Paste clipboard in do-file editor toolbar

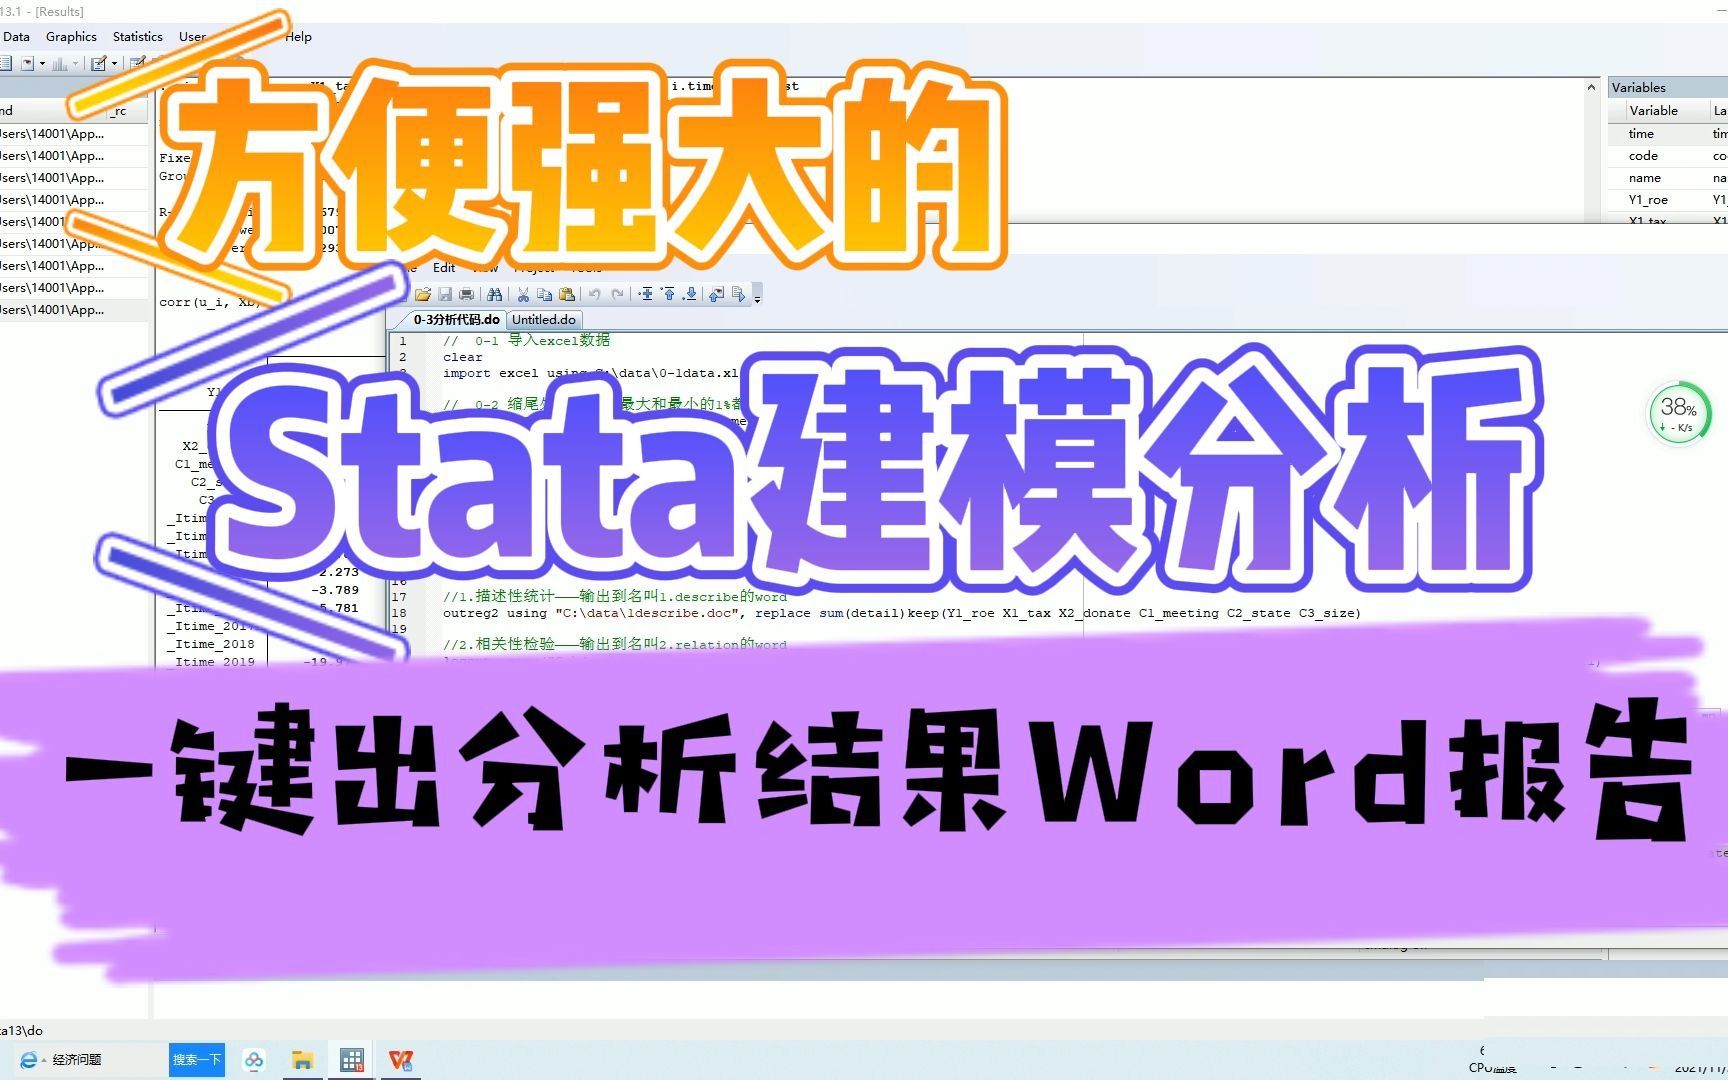click(x=566, y=294)
